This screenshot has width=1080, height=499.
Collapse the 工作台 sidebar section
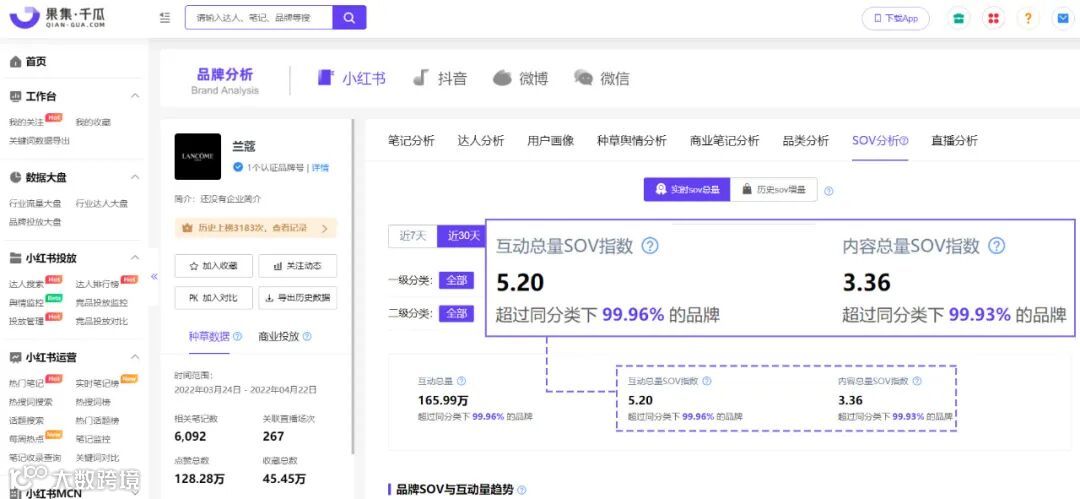coord(135,96)
